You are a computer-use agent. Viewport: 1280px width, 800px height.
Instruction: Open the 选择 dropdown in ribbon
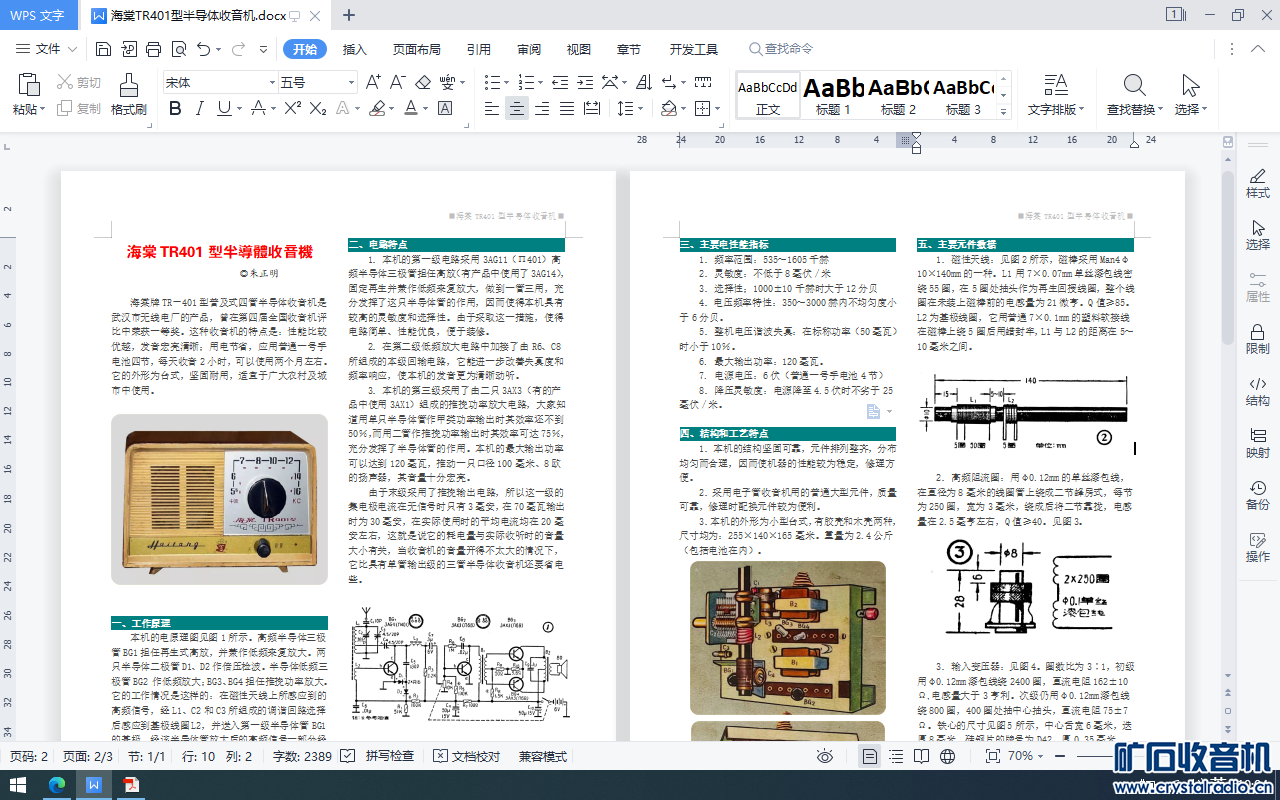point(1190,96)
